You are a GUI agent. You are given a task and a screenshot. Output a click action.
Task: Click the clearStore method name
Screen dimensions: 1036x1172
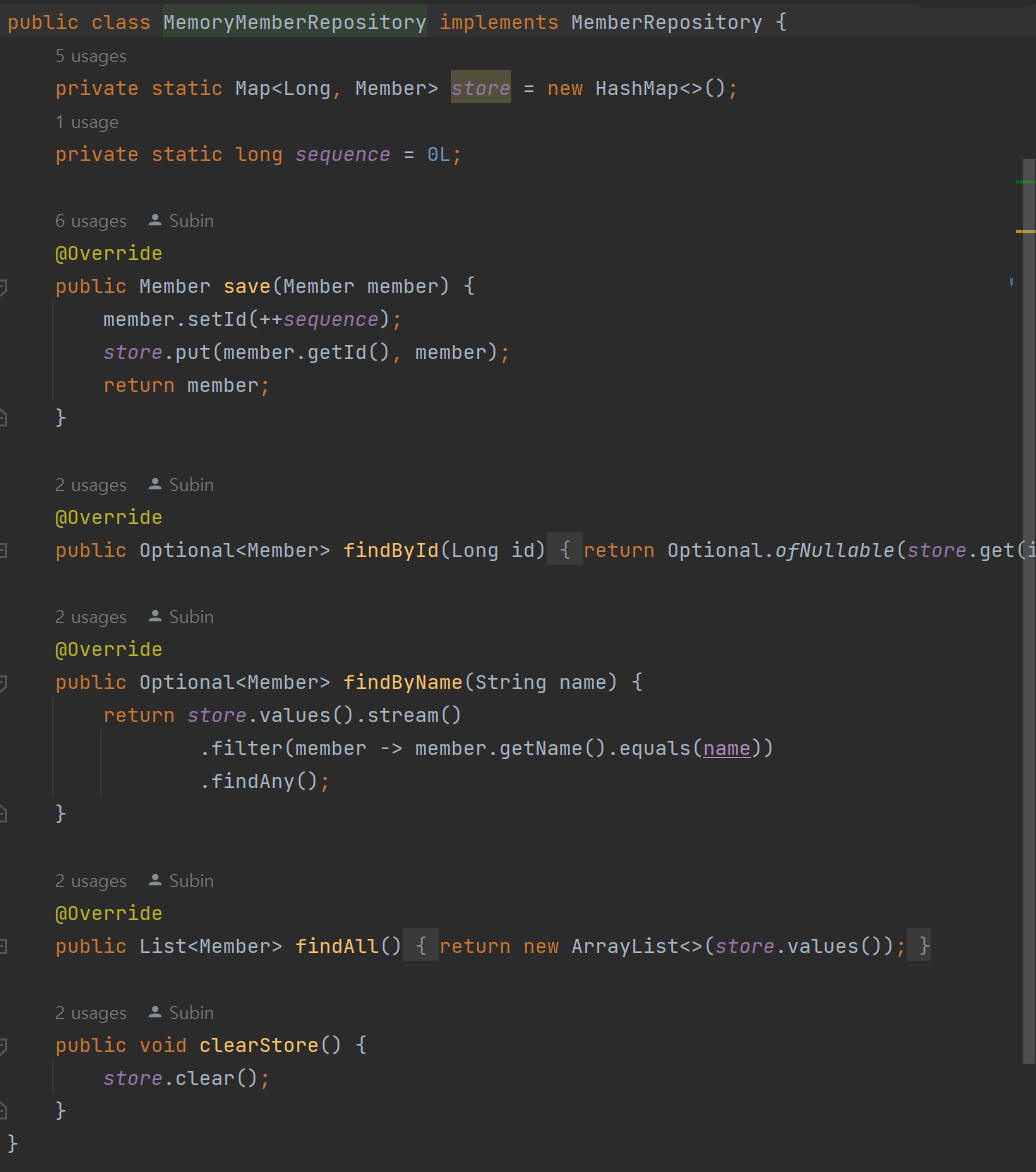pos(259,1045)
